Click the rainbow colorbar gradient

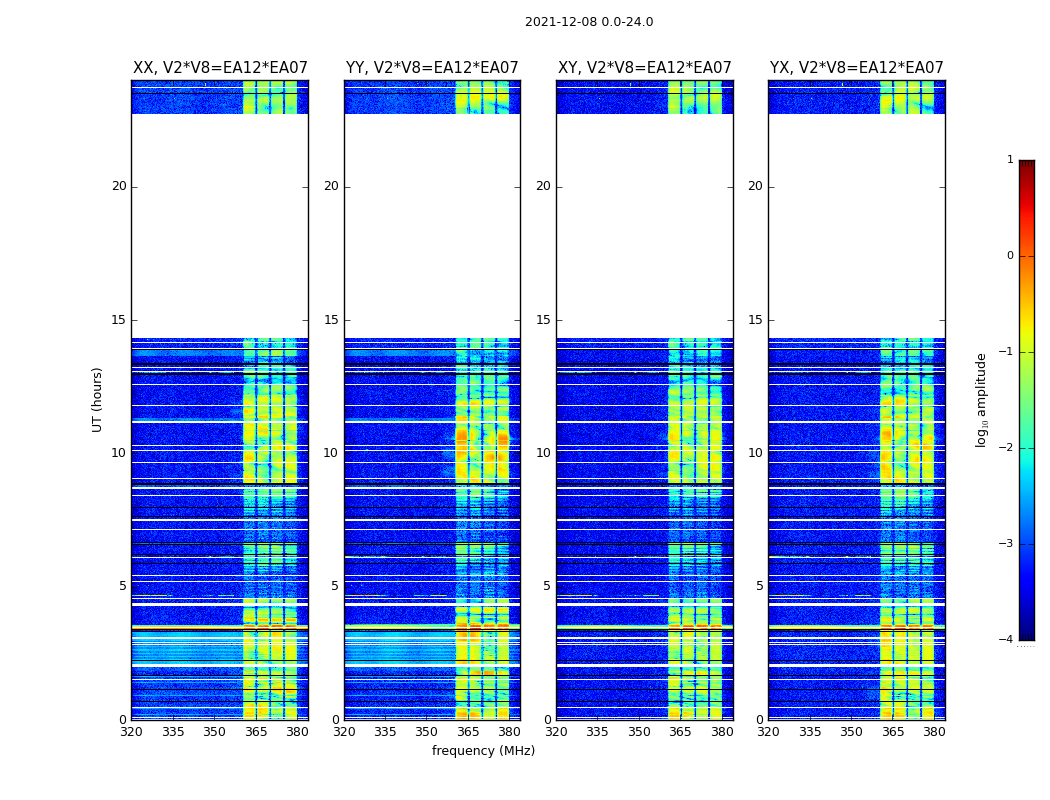tap(1026, 400)
